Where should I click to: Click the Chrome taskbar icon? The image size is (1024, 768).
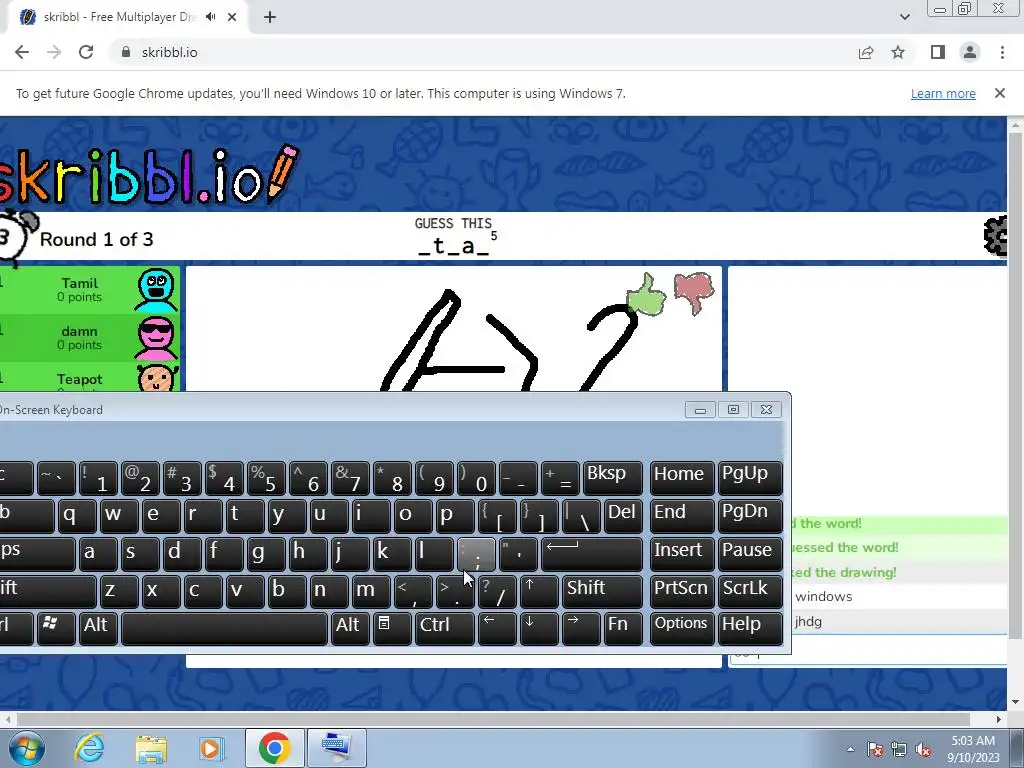[x=274, y=748]
